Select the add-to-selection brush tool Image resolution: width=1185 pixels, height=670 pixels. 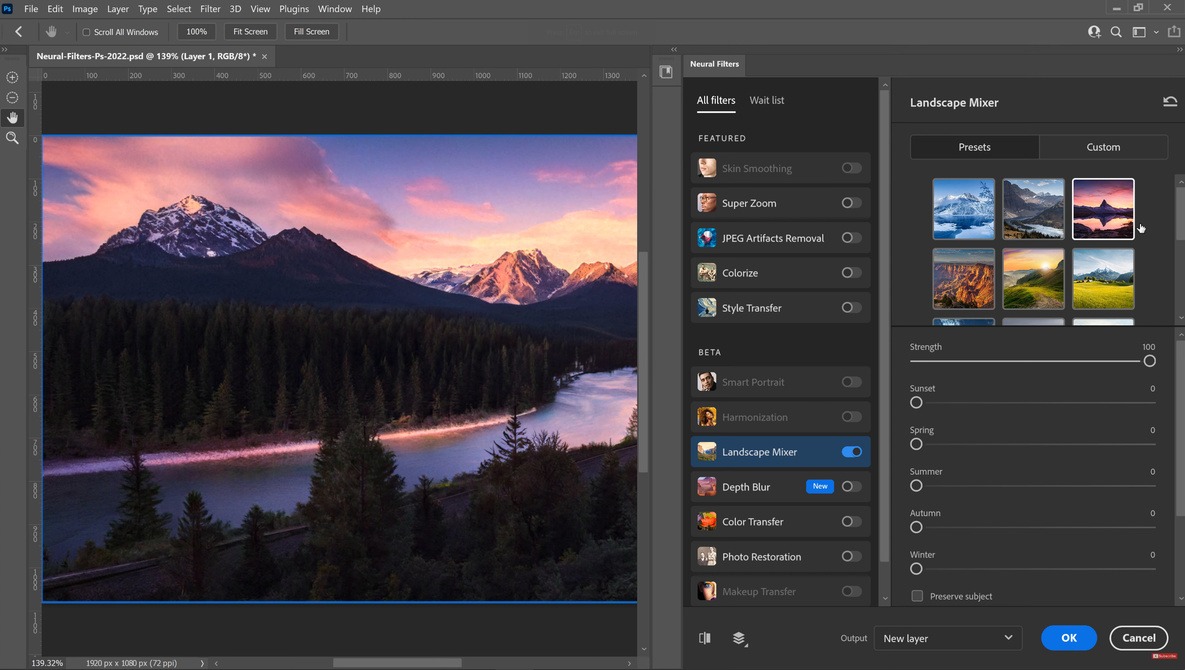coord(11,76)
